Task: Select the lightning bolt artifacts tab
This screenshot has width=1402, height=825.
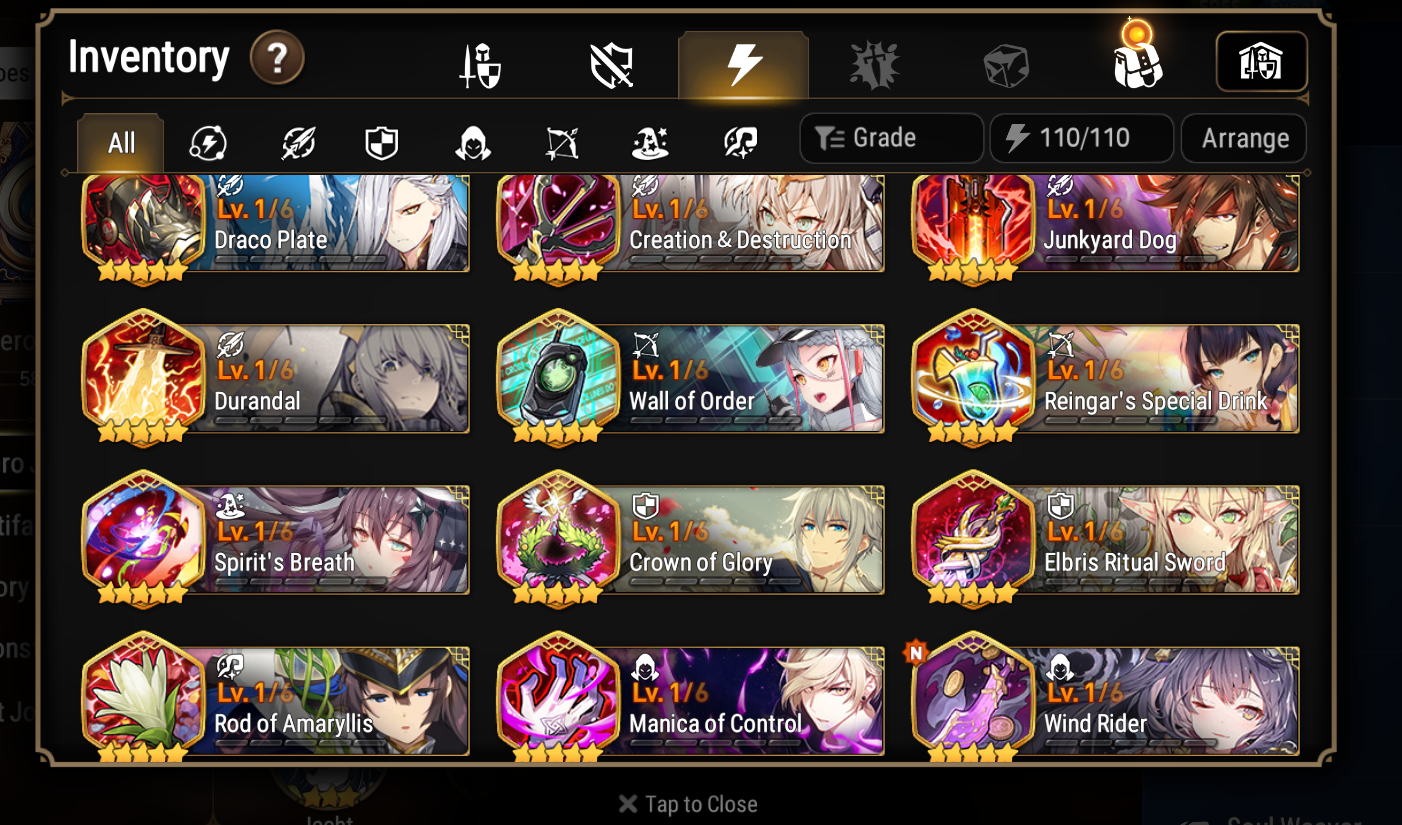Action: point(743,66)
